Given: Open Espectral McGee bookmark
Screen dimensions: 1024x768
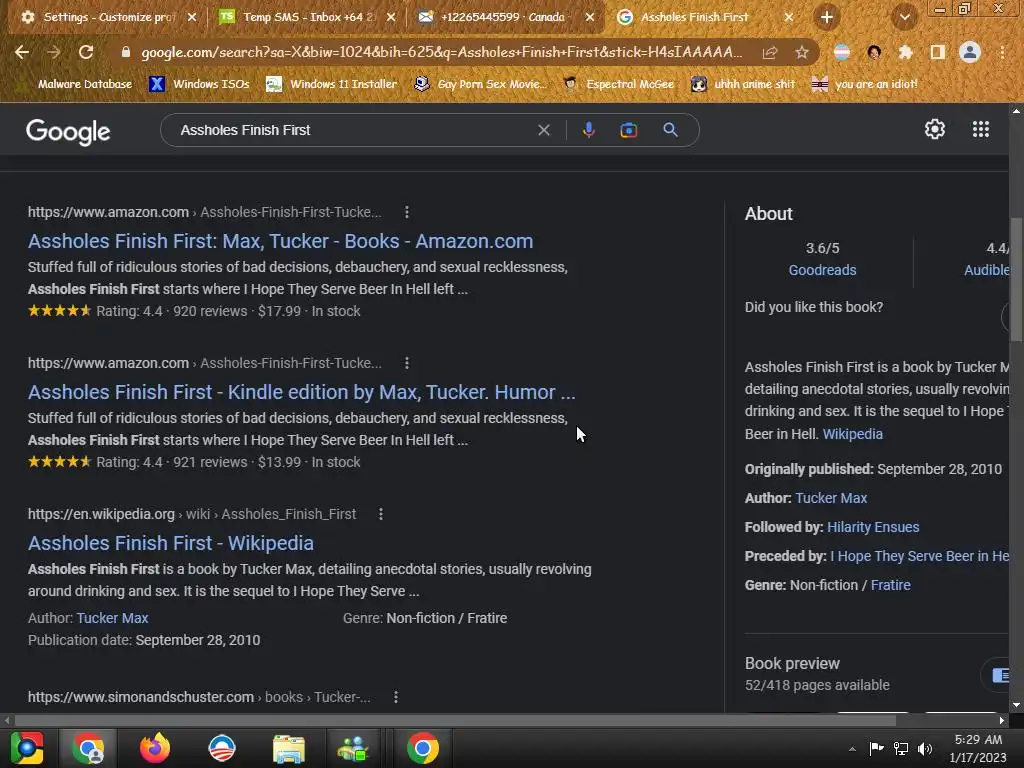Looking at the screenshot, I should click(x=618, y=84).
